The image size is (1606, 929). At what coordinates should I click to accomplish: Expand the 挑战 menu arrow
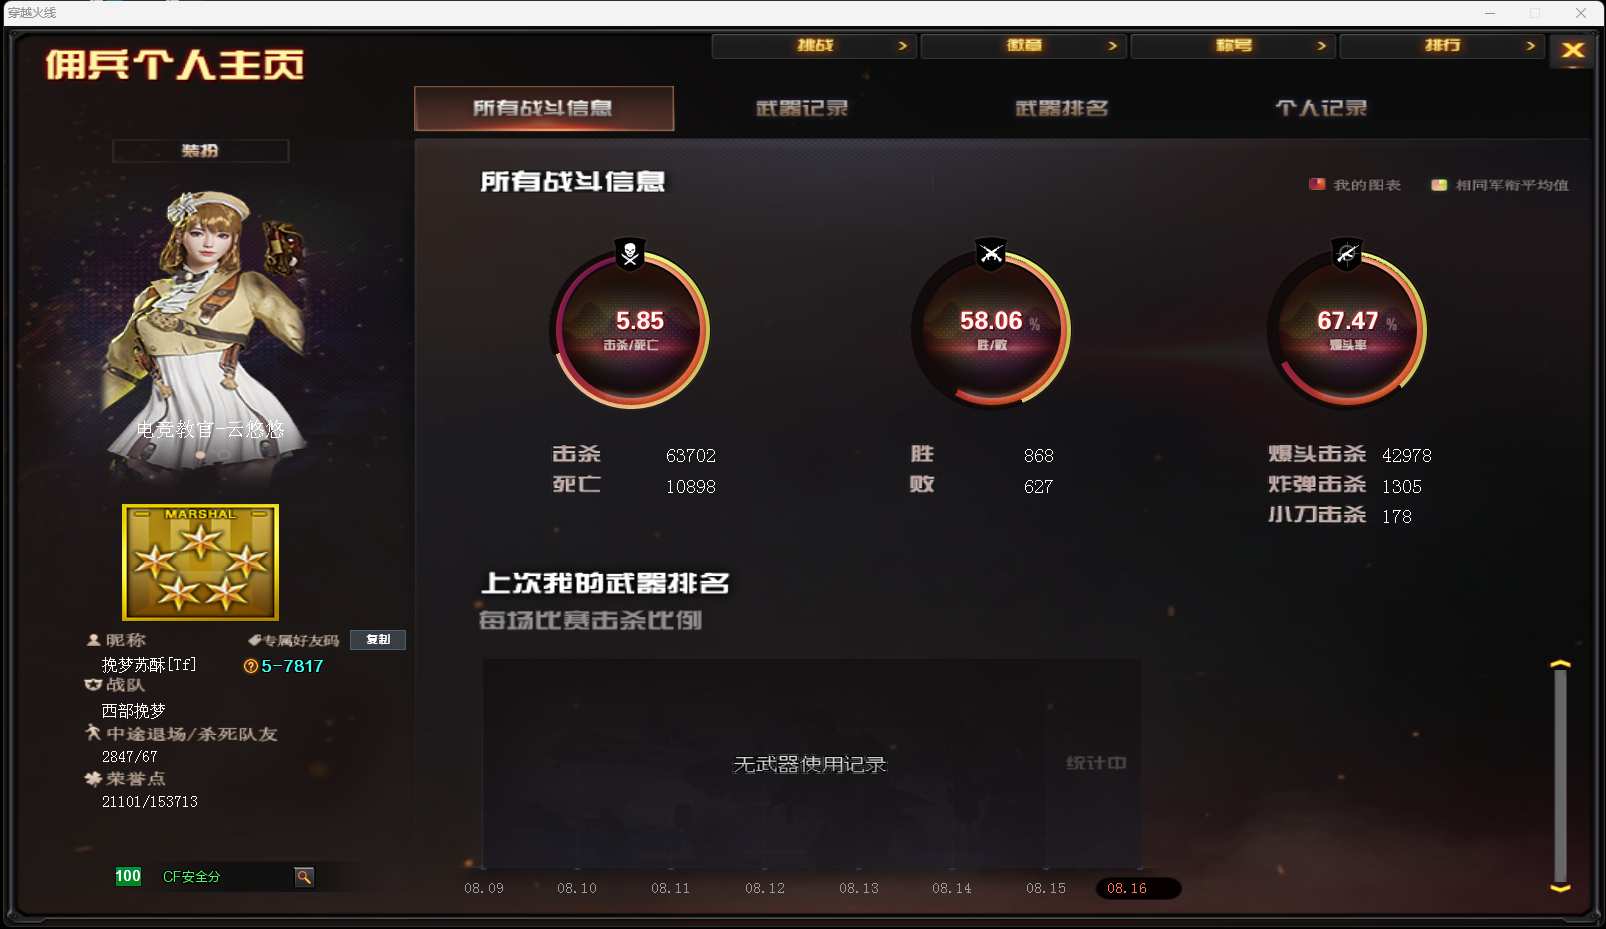[902, 46]
